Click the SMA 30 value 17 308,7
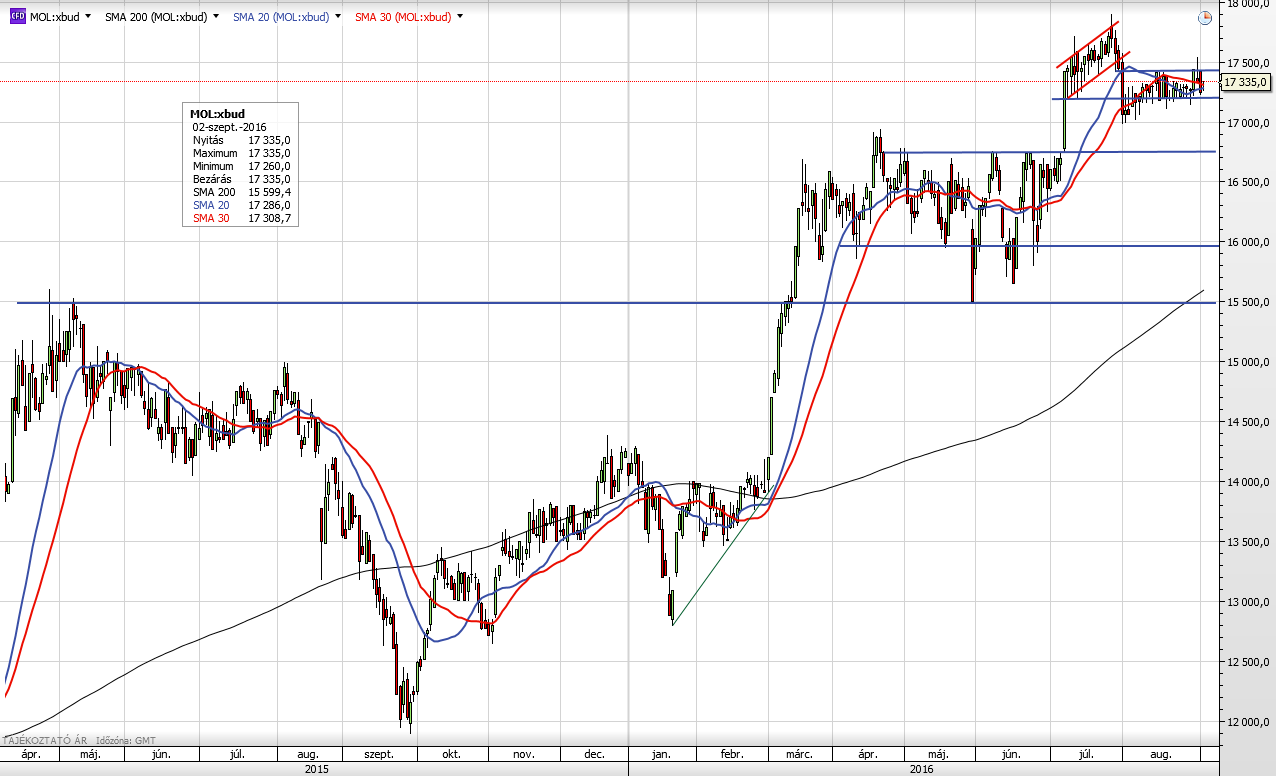 click(269, 218)
